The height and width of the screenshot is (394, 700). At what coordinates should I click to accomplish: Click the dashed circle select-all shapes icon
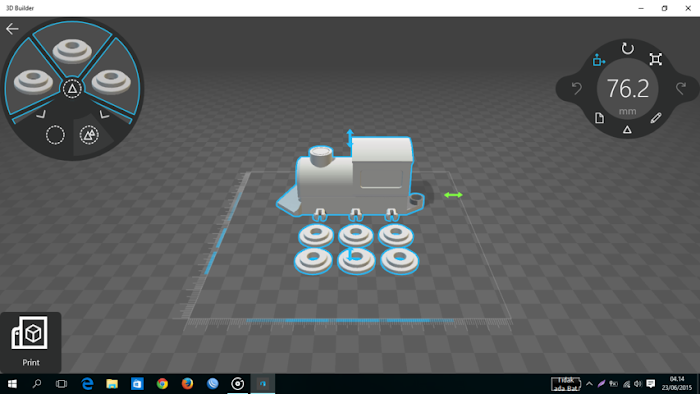click(89, 135)
